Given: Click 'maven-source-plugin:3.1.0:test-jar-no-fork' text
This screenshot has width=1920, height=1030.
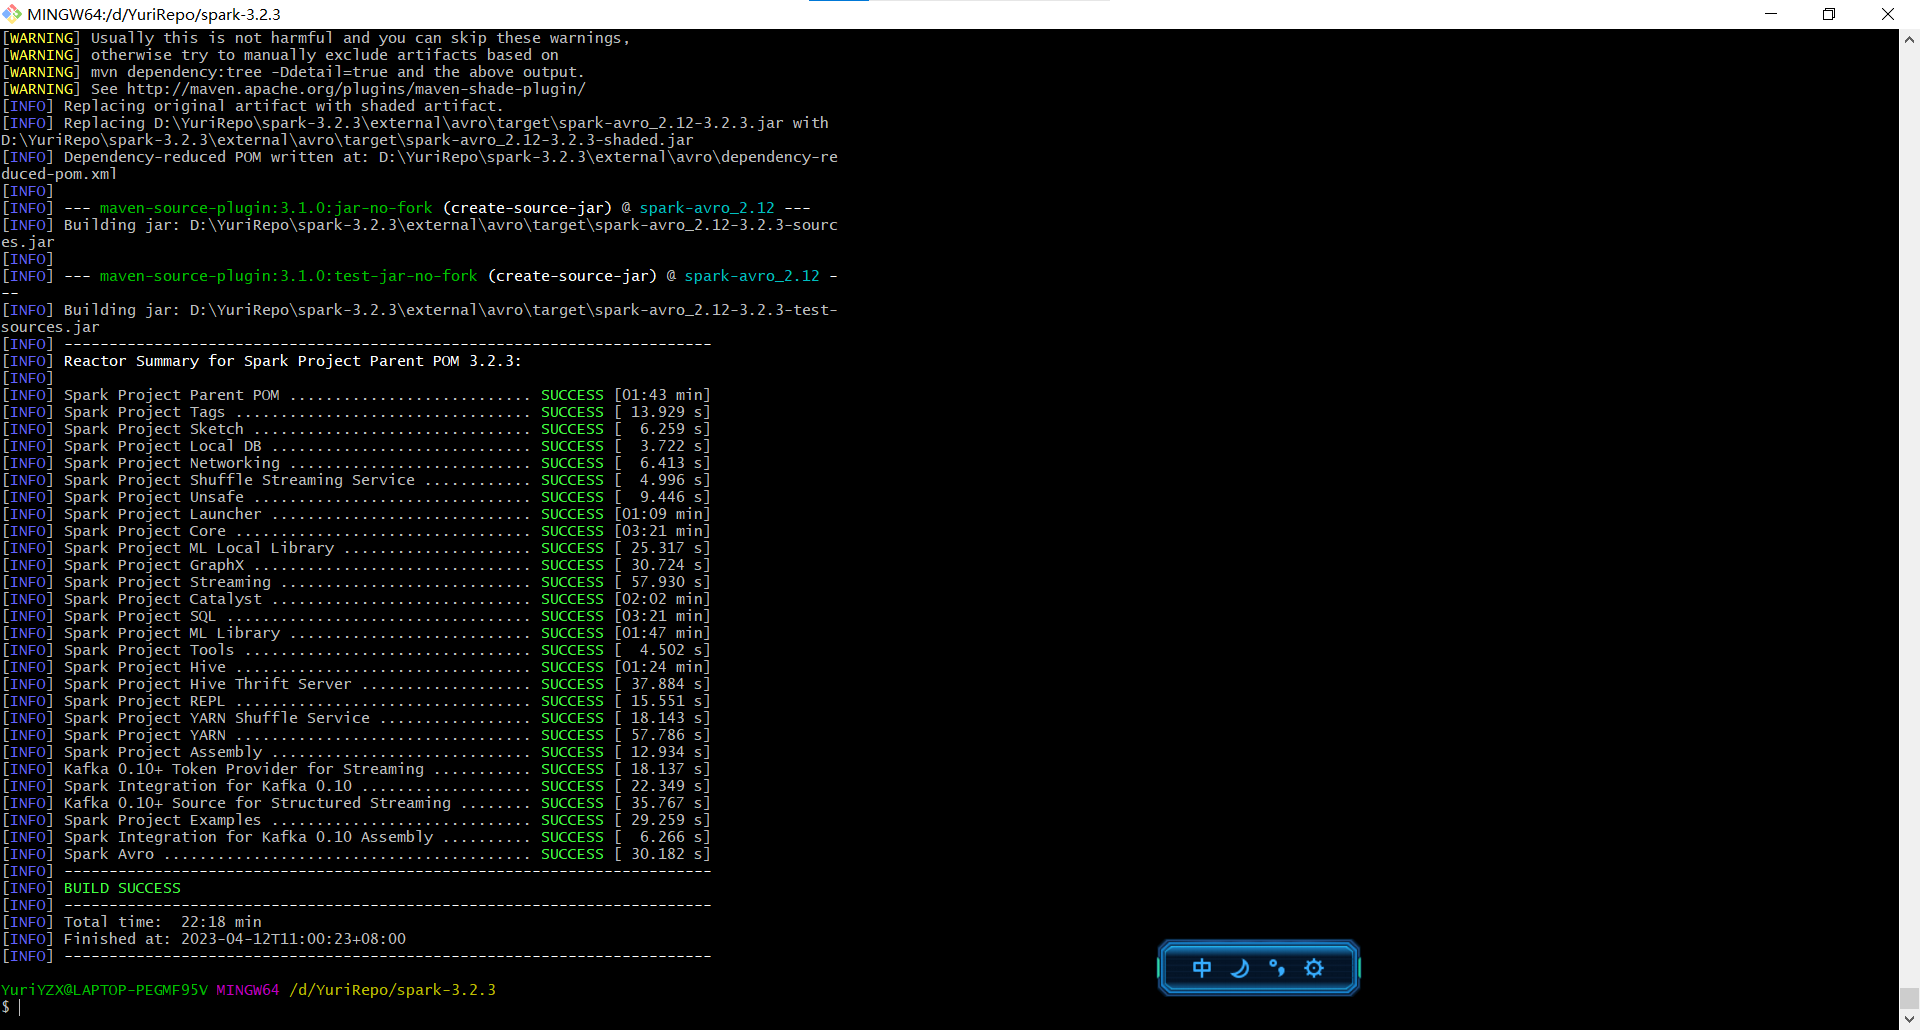Looking at the screenshot, I should point(288,276).
